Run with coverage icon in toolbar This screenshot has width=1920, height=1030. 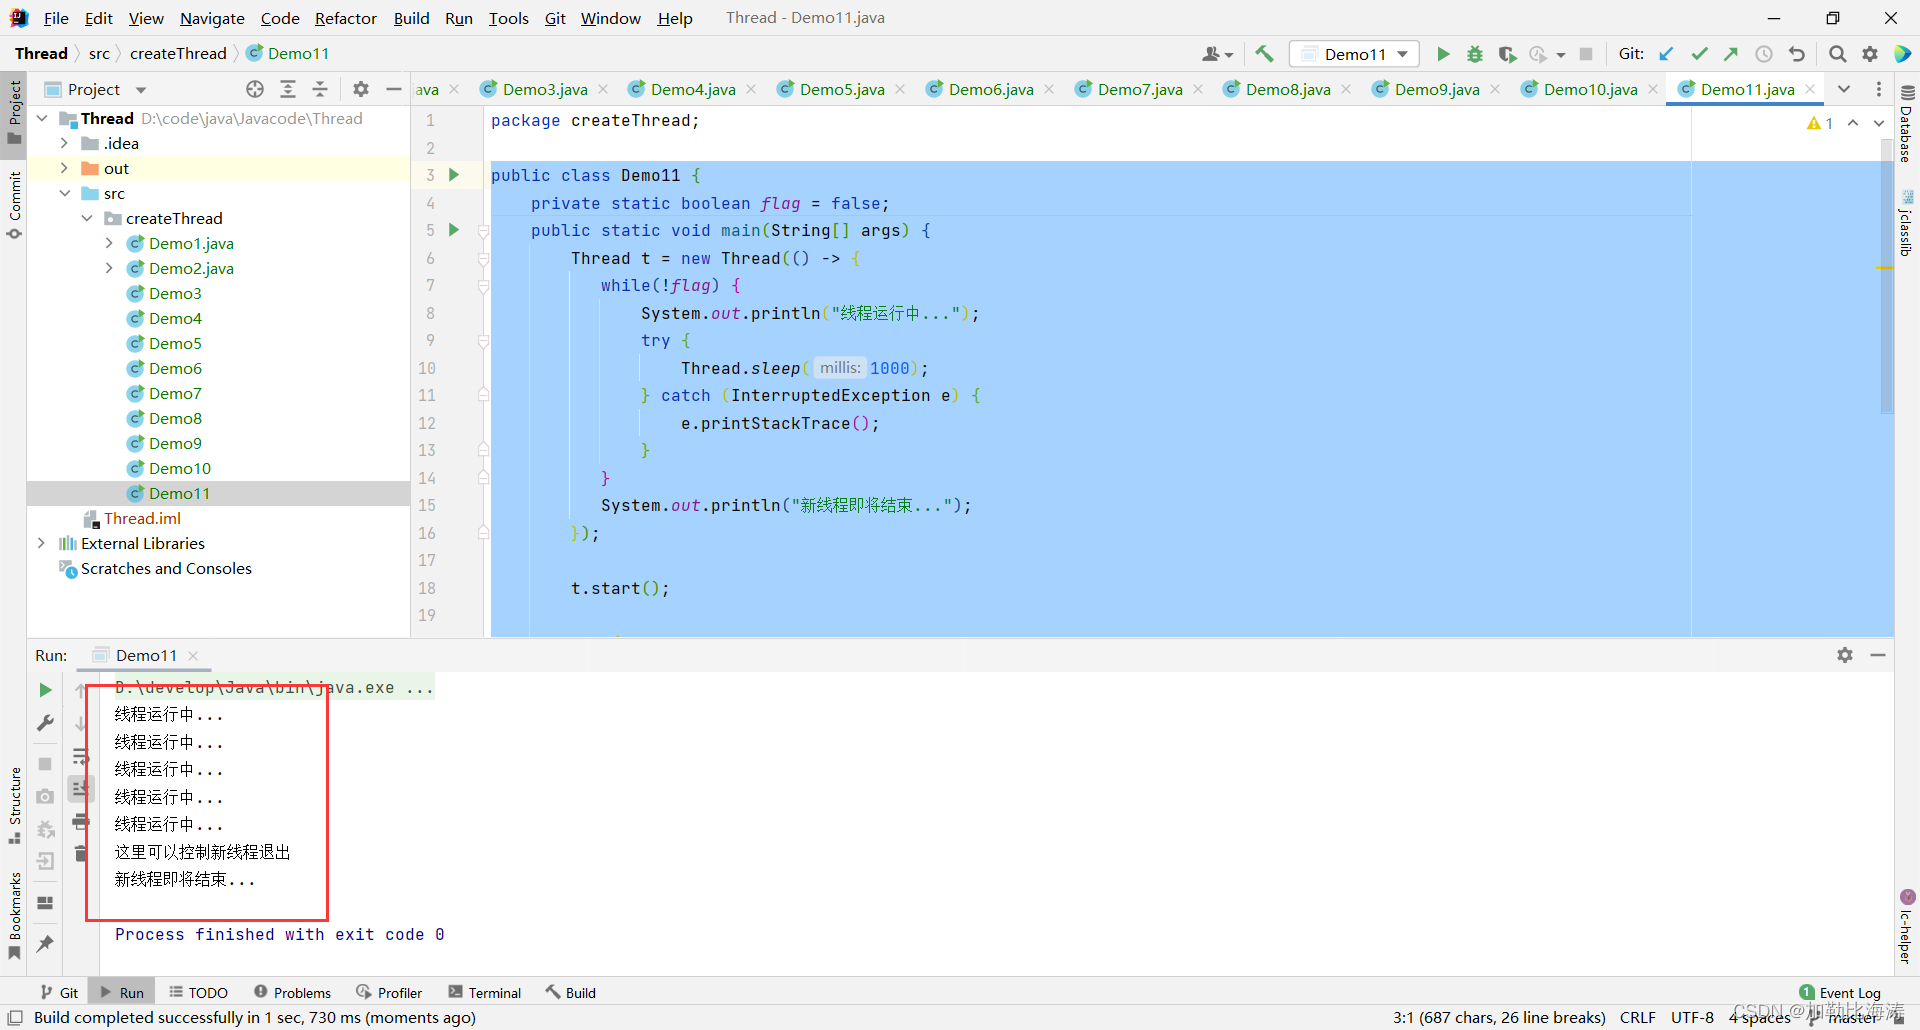click(1507, 54)
